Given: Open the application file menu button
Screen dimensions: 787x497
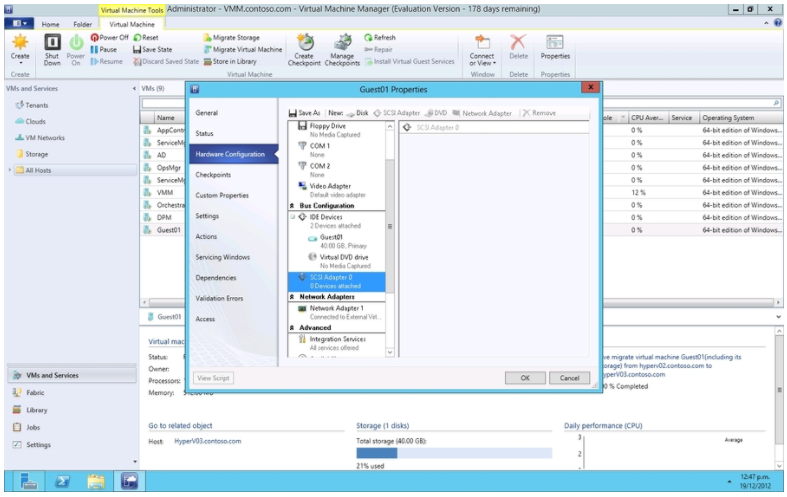Looking at the screenshot, I should point(20,23).
